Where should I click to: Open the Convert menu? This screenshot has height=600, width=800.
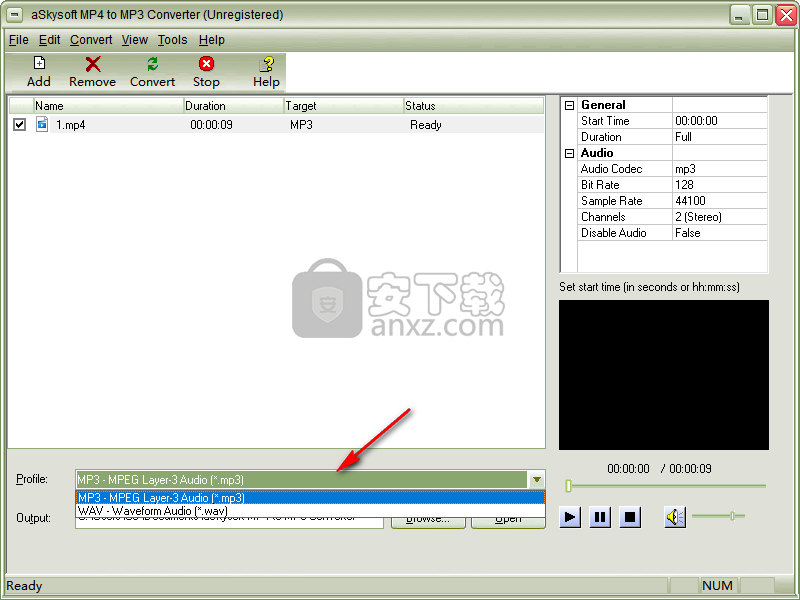[91, 40]
